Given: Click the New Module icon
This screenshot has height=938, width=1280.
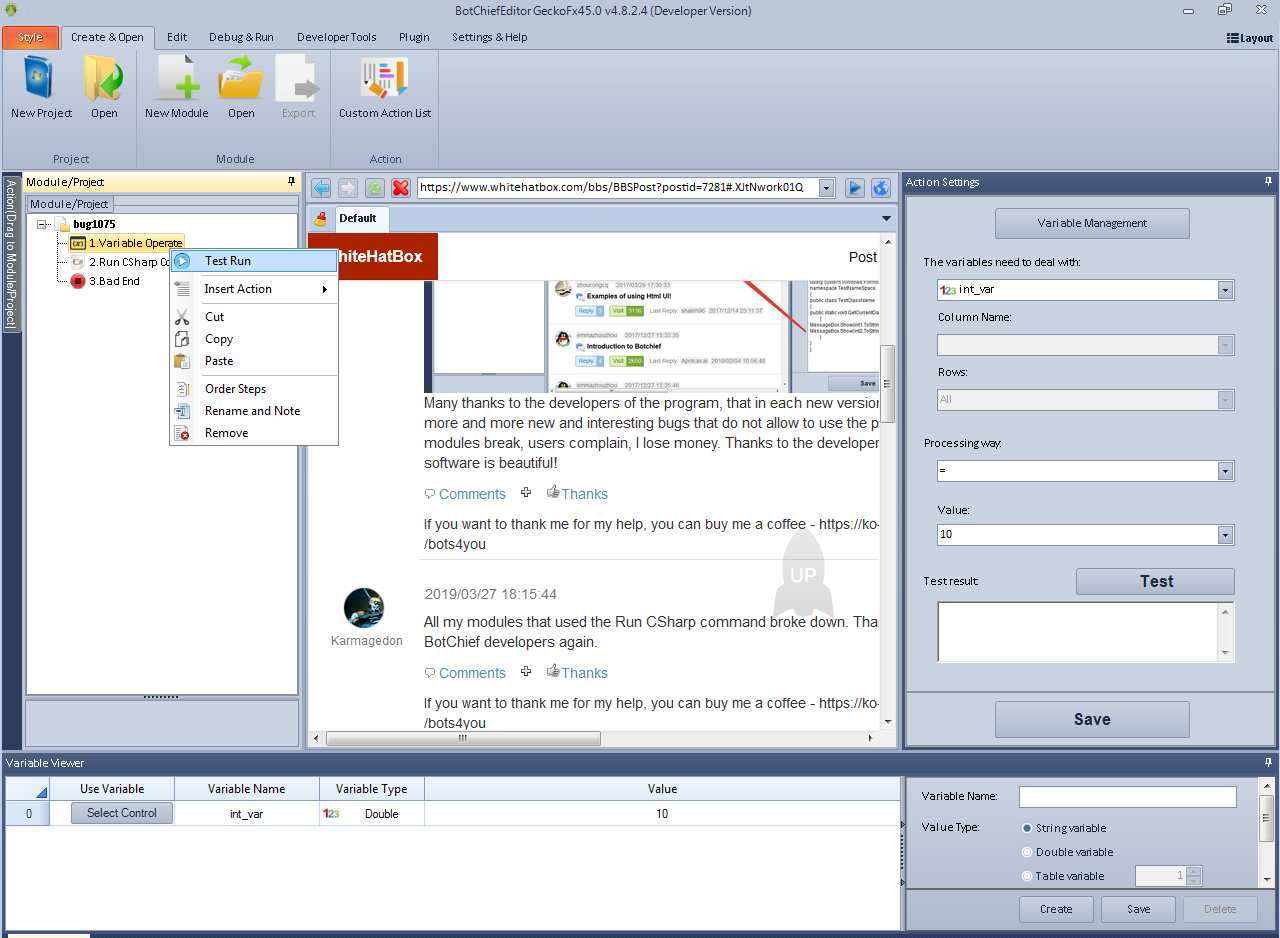Looking at the screenshot, I should pos(176,80).
